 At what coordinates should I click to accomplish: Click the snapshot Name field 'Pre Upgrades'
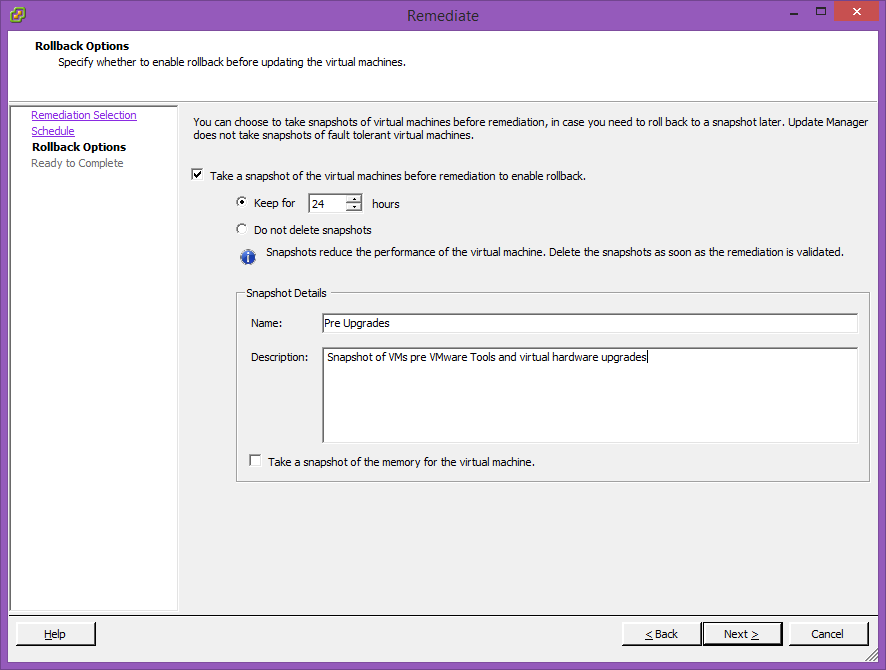(x=589, y=323)
